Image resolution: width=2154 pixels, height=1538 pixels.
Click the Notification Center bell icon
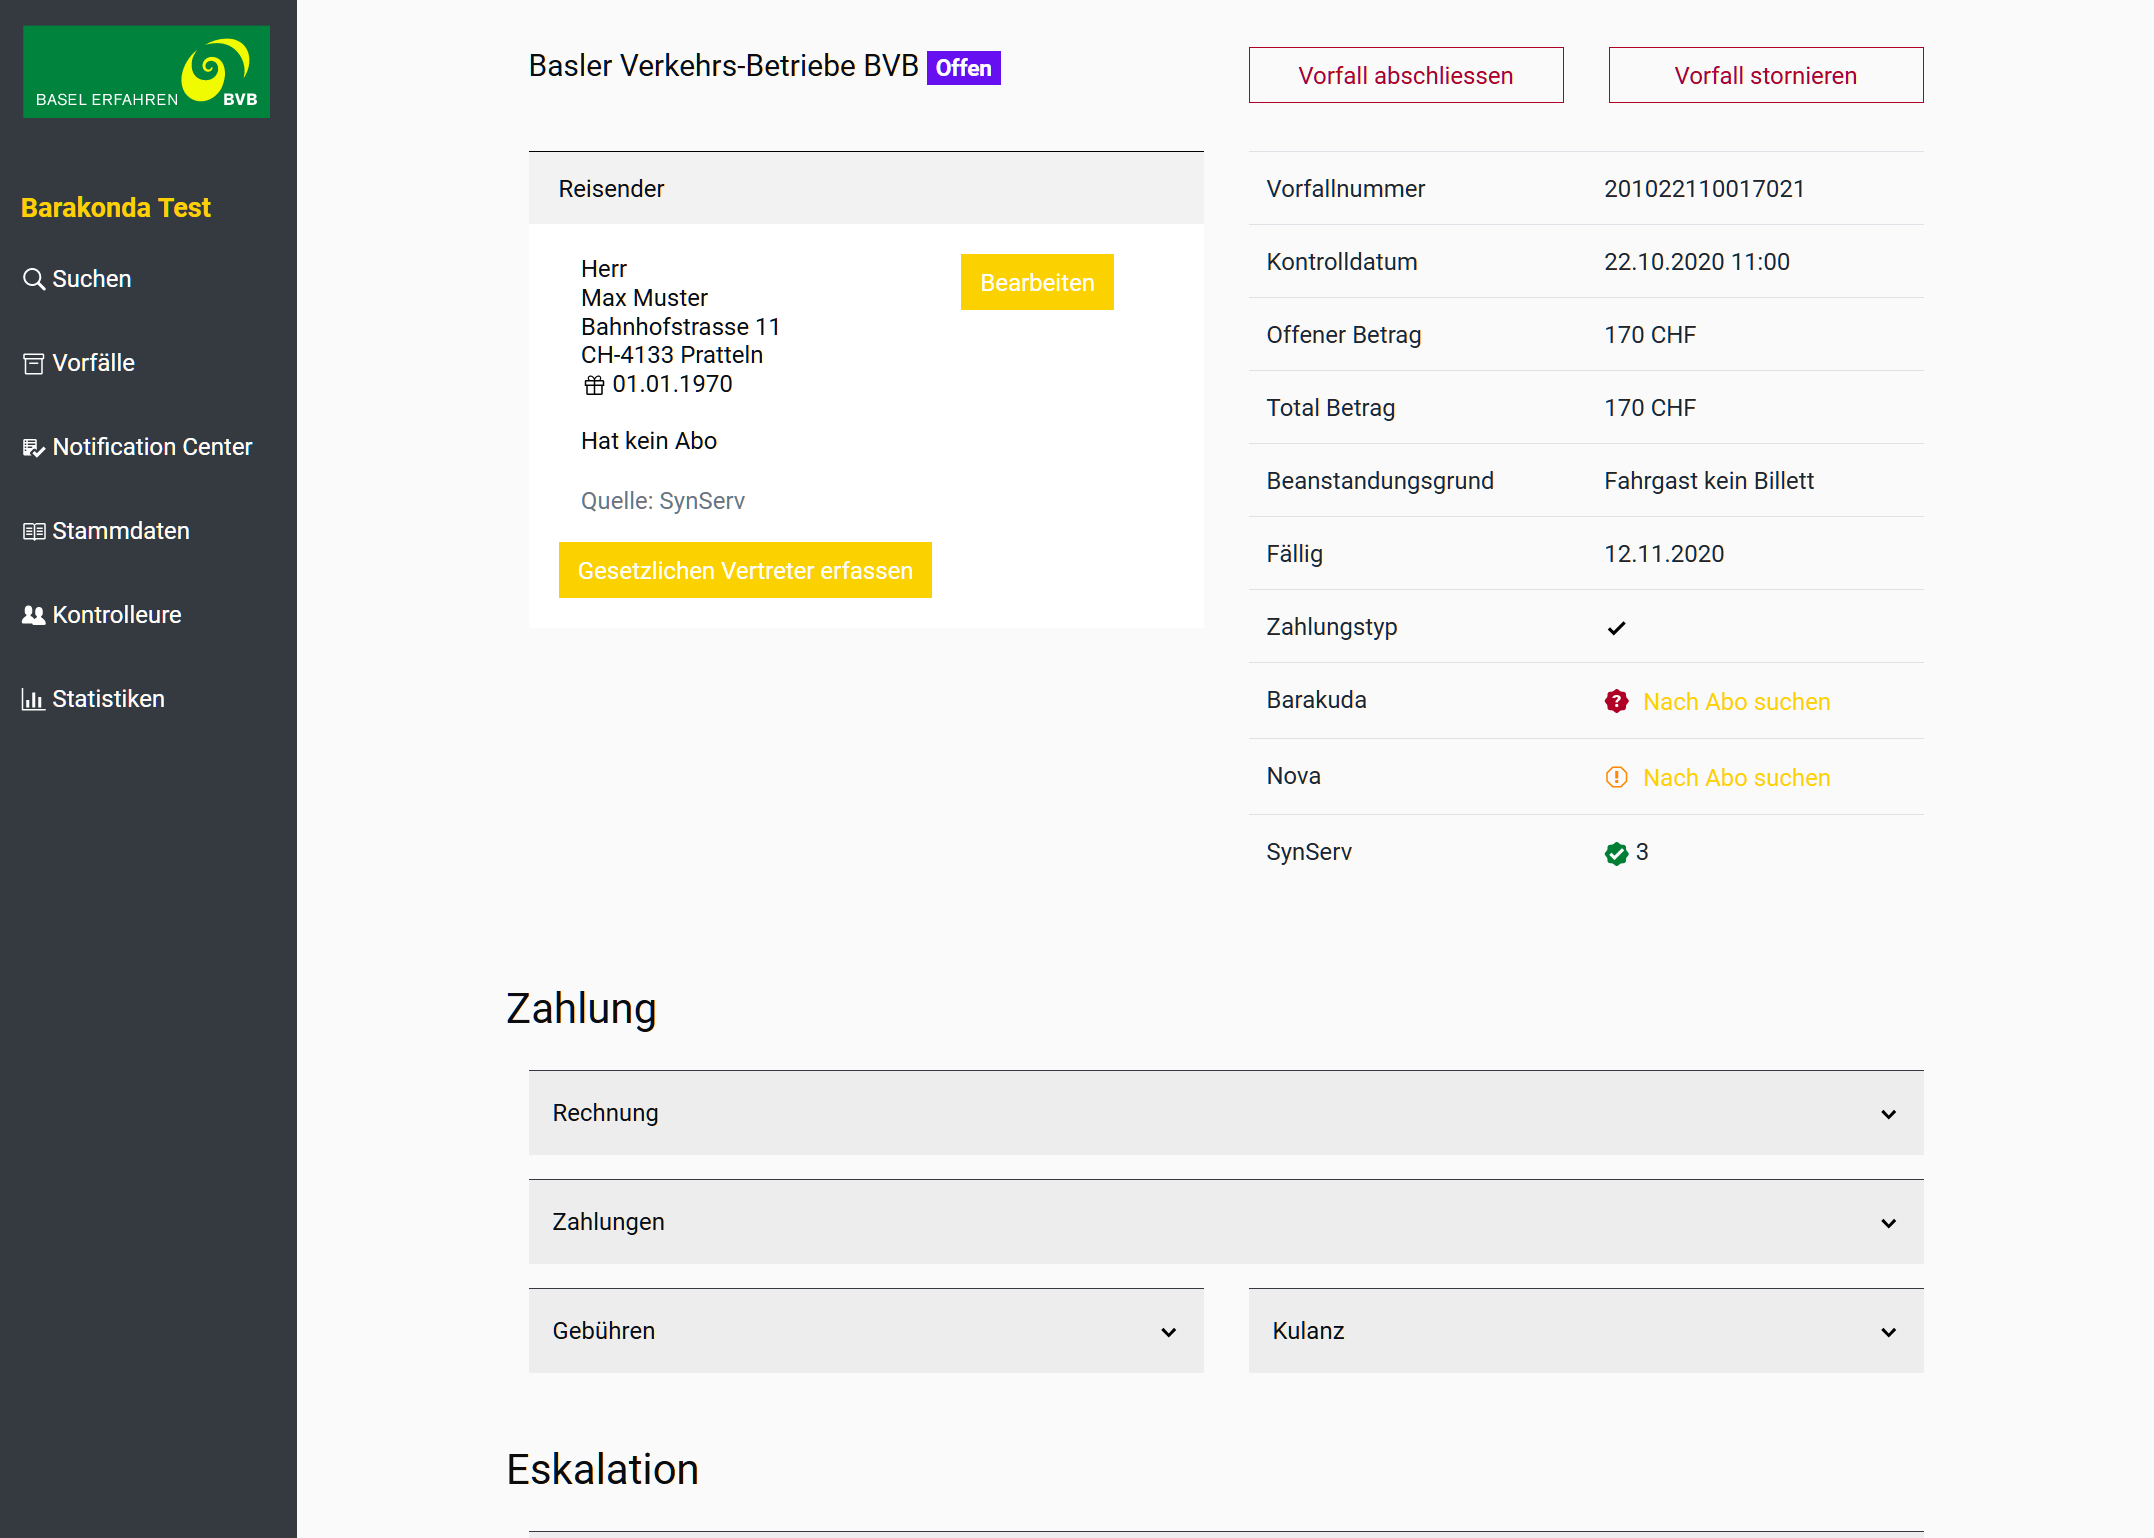[x=33, y=447]
